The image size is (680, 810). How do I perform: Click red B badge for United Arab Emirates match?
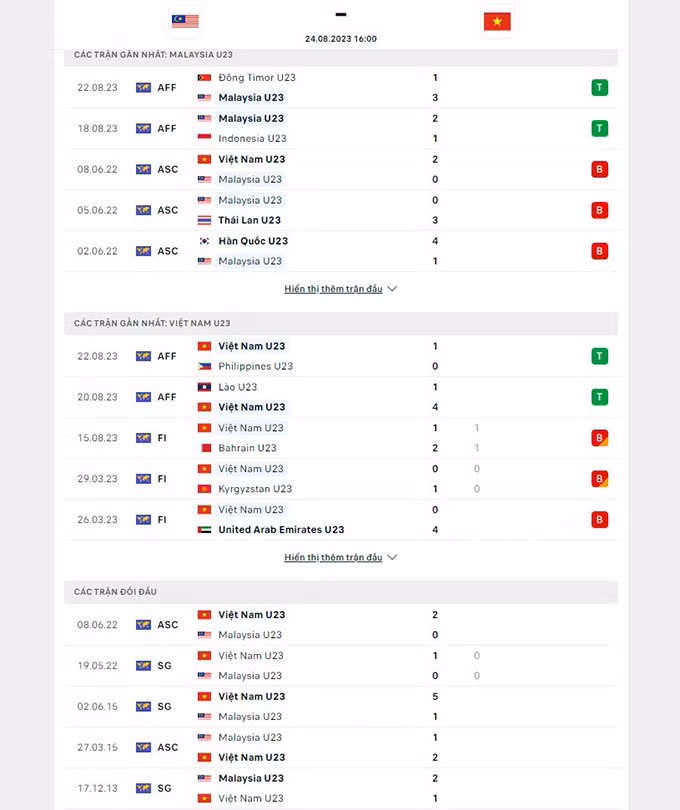click(x=599, y=520)
